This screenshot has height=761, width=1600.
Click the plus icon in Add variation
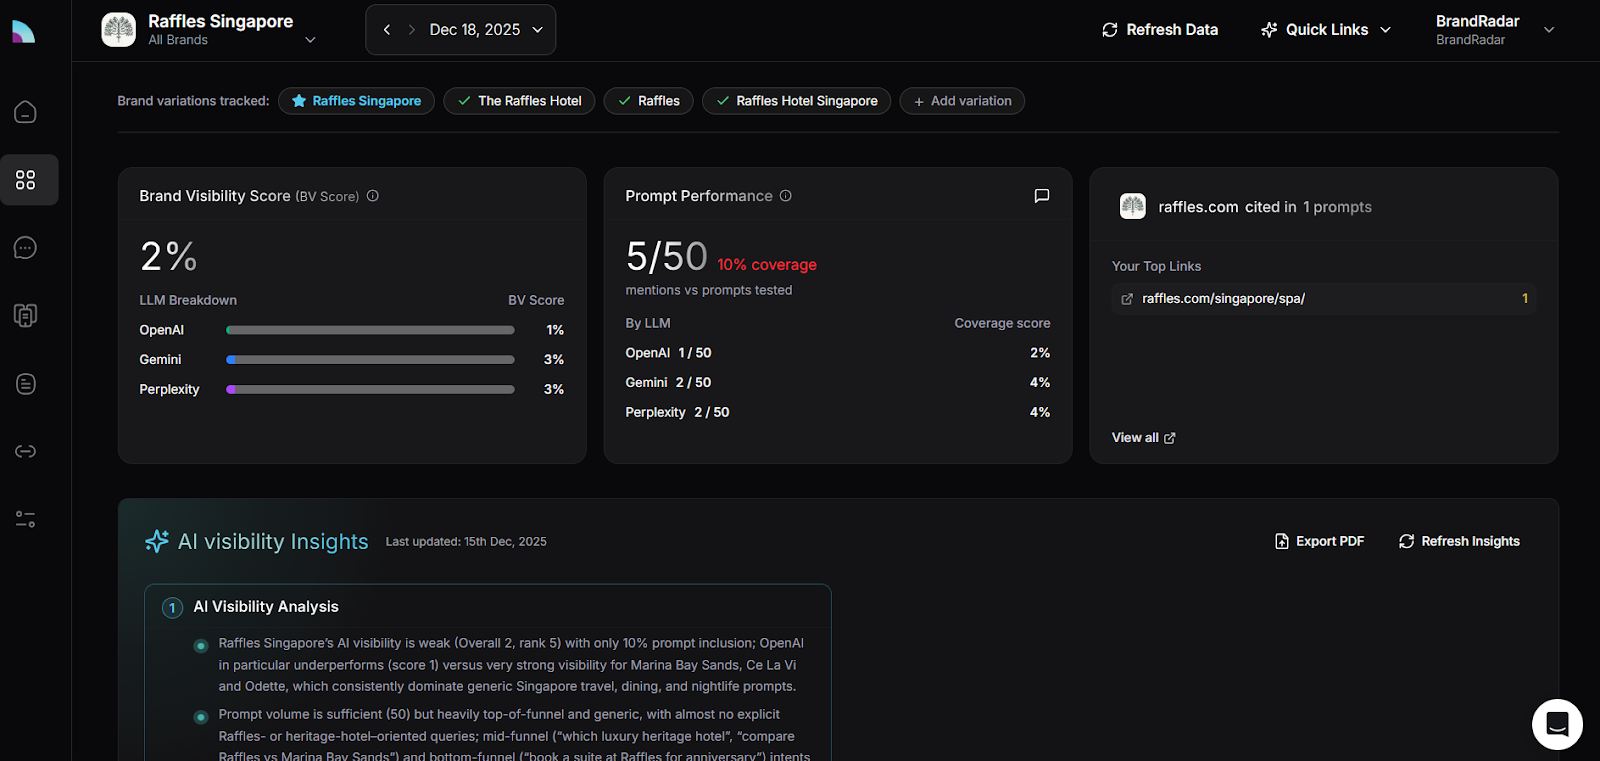click(919, 102)
